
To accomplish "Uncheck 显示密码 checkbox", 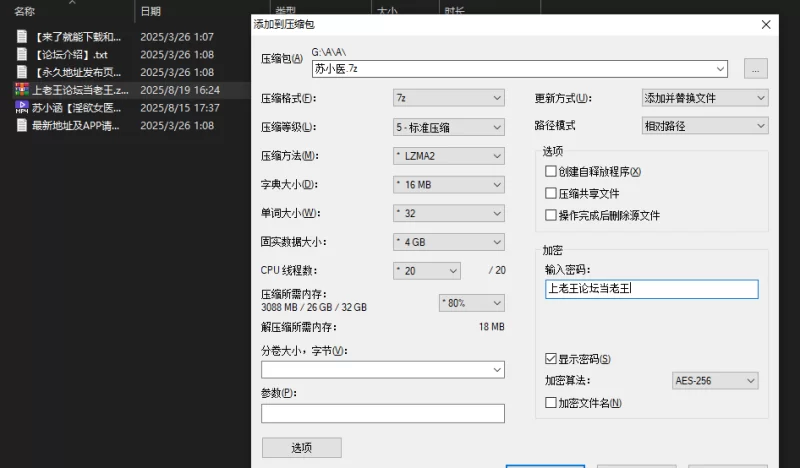I will tap(551, 359).
